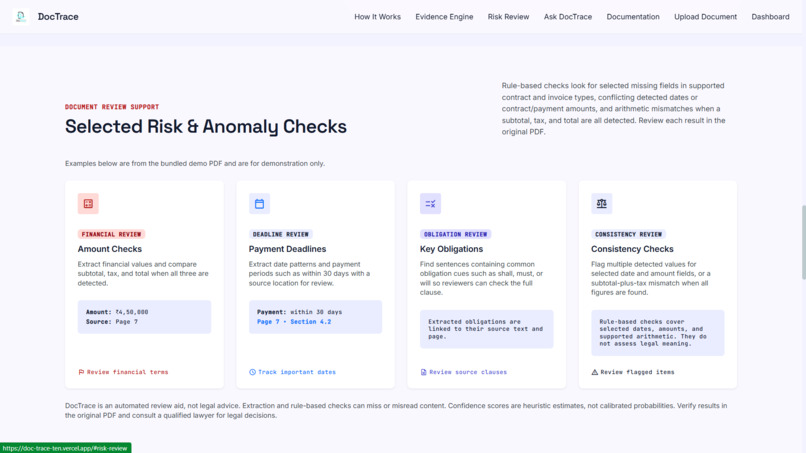Click the Payment: within 30 days line
The image size is (806, 453).
299,312
